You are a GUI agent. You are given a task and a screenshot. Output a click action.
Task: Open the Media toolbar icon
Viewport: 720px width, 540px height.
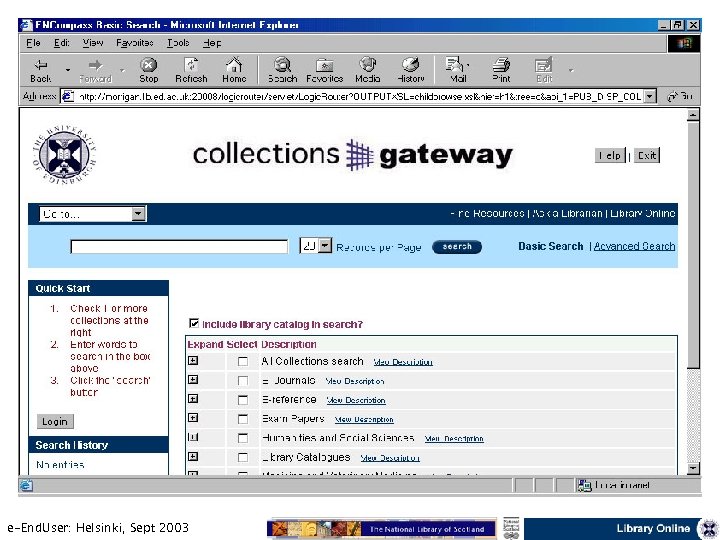point(368,70)
